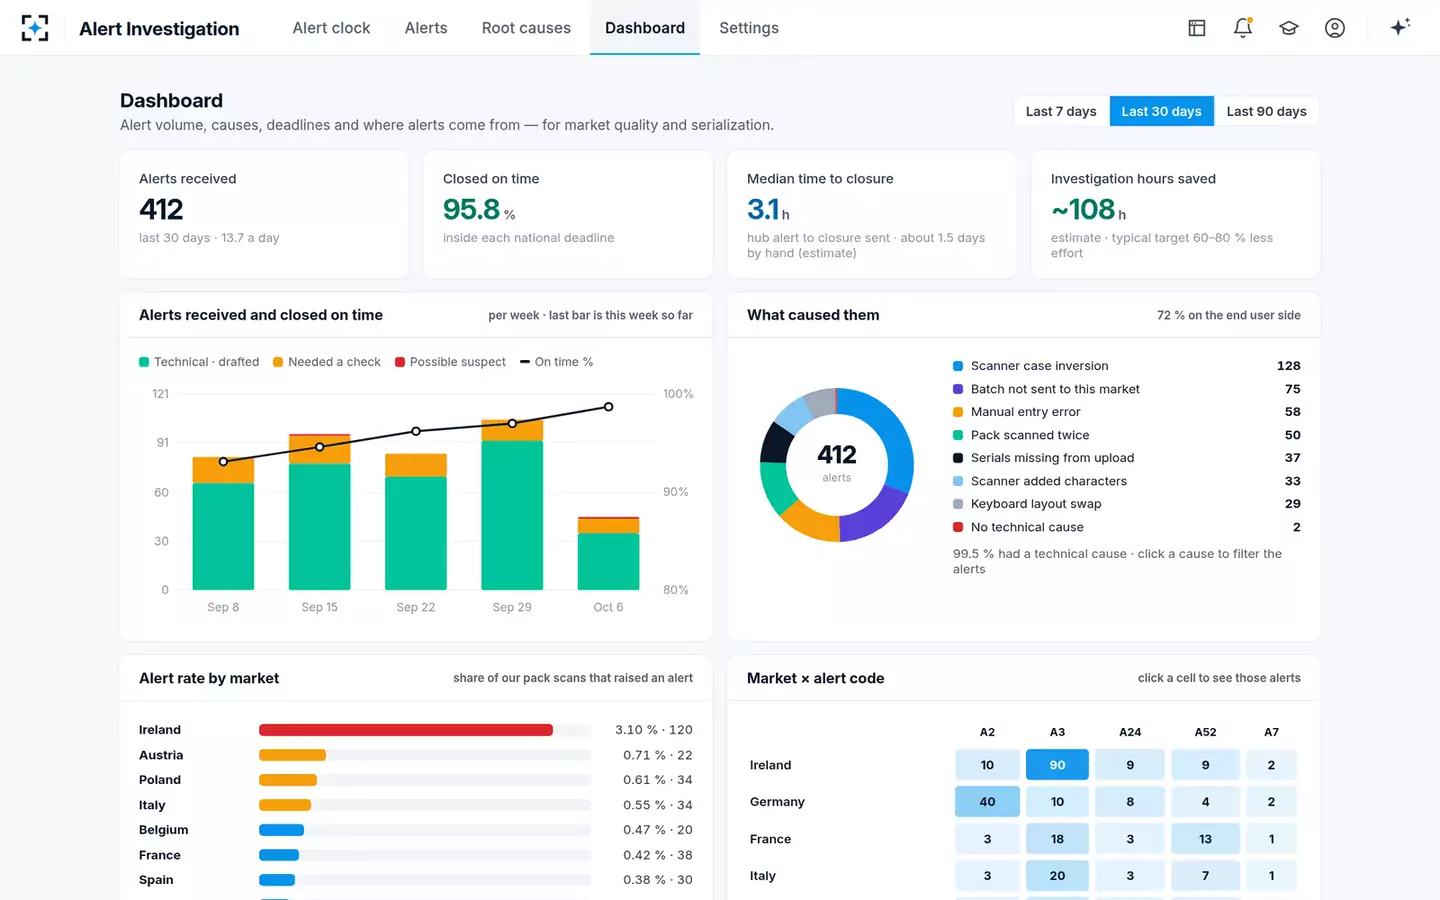Click the Serials missing from upload black swatch
This screenshot has width=1440, height=900.
(x=958, y=458)
